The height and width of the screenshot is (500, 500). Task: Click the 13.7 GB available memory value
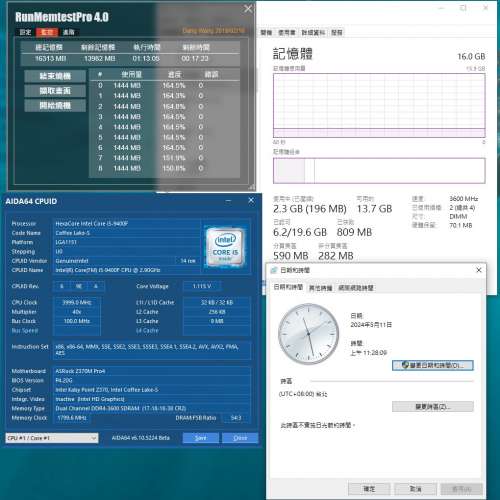[x=374, y=209]
